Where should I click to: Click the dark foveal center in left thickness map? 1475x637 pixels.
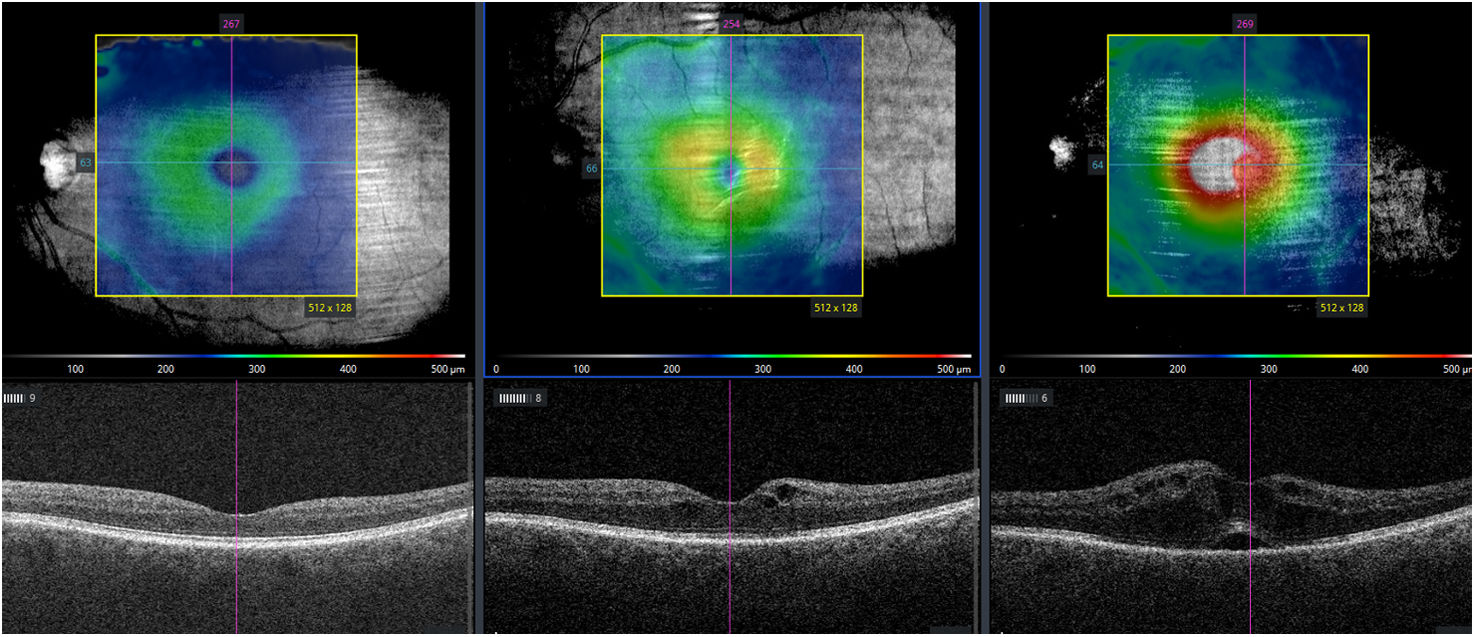pos(232,168)
